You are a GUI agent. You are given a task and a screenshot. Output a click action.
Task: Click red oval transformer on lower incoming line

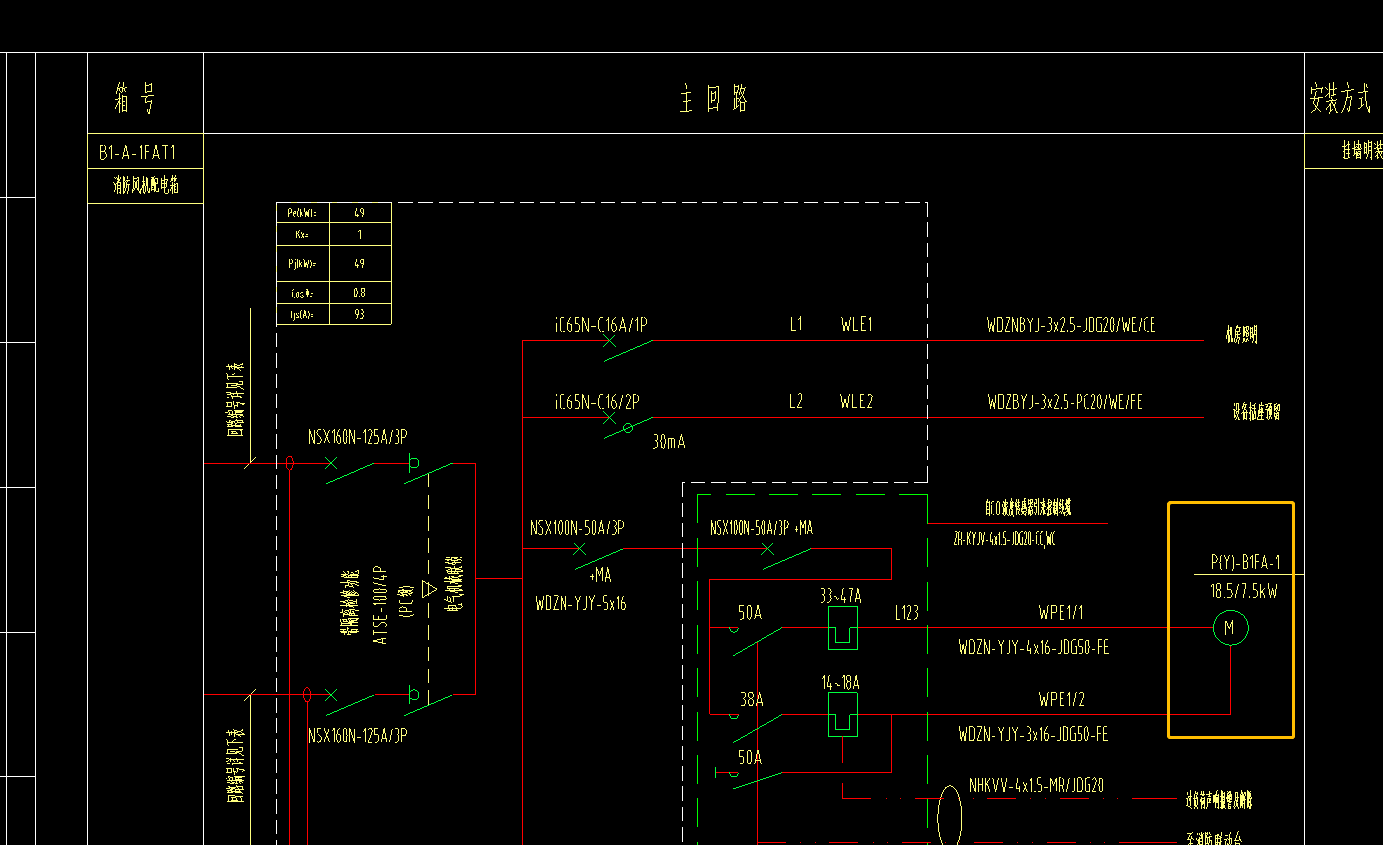coord(307,694)
